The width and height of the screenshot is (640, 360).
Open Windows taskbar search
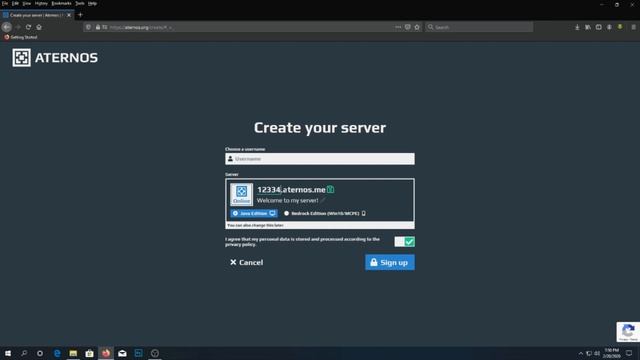pyautogui.click(x=24, y=353)
